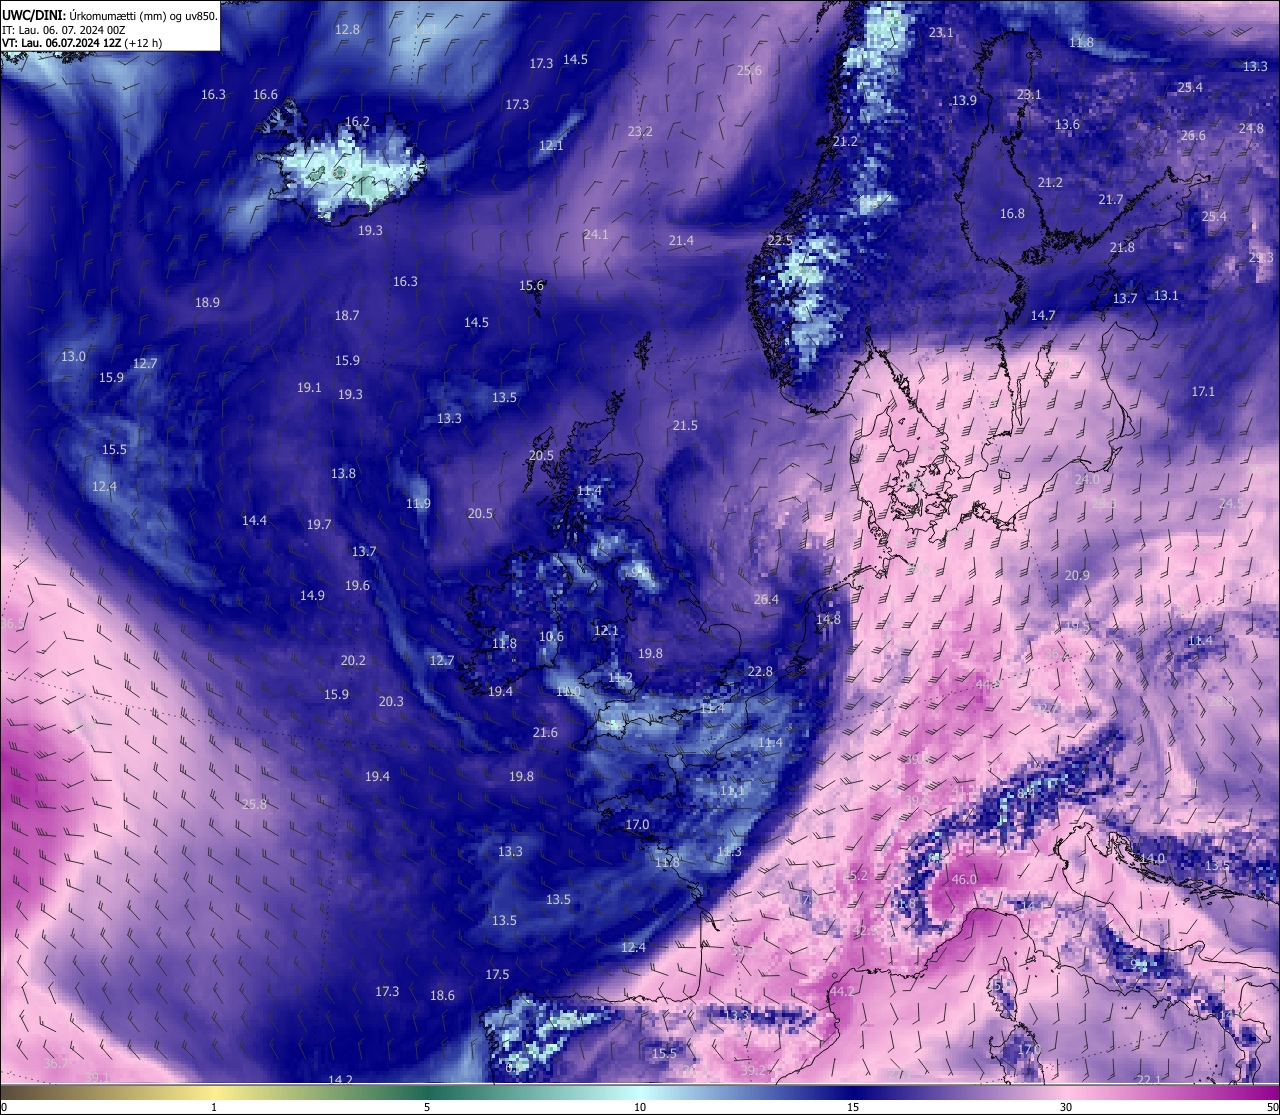Select the 15.6 value near the Faroes
1280x1115 pixels.
531,285
